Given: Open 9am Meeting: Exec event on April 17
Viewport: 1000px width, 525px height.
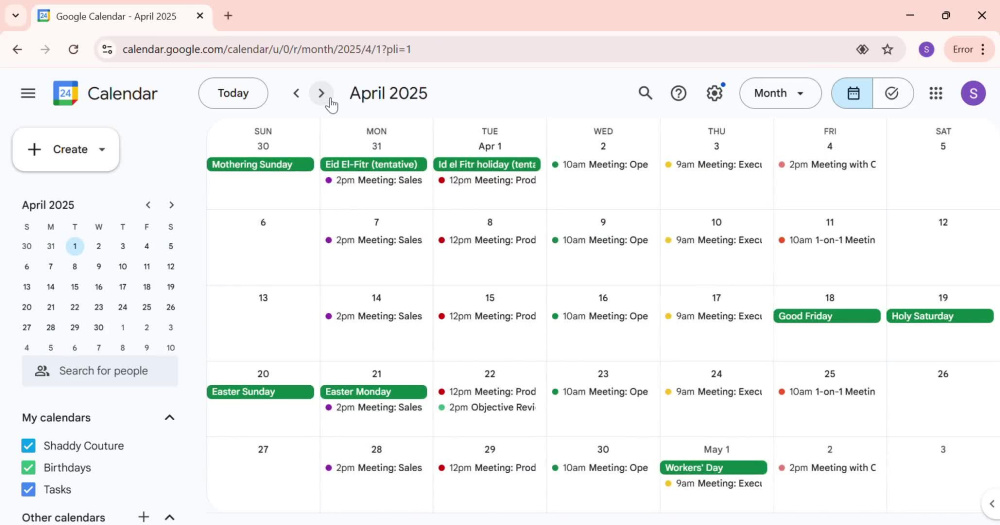Looking at the screenshot, I should [x=714, y=316].
